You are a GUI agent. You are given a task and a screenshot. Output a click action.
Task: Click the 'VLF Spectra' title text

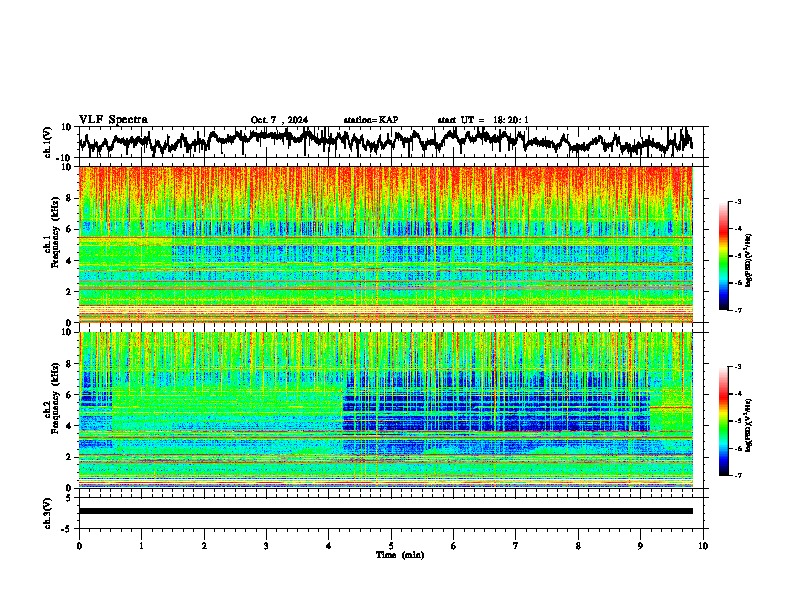(113, 120)
